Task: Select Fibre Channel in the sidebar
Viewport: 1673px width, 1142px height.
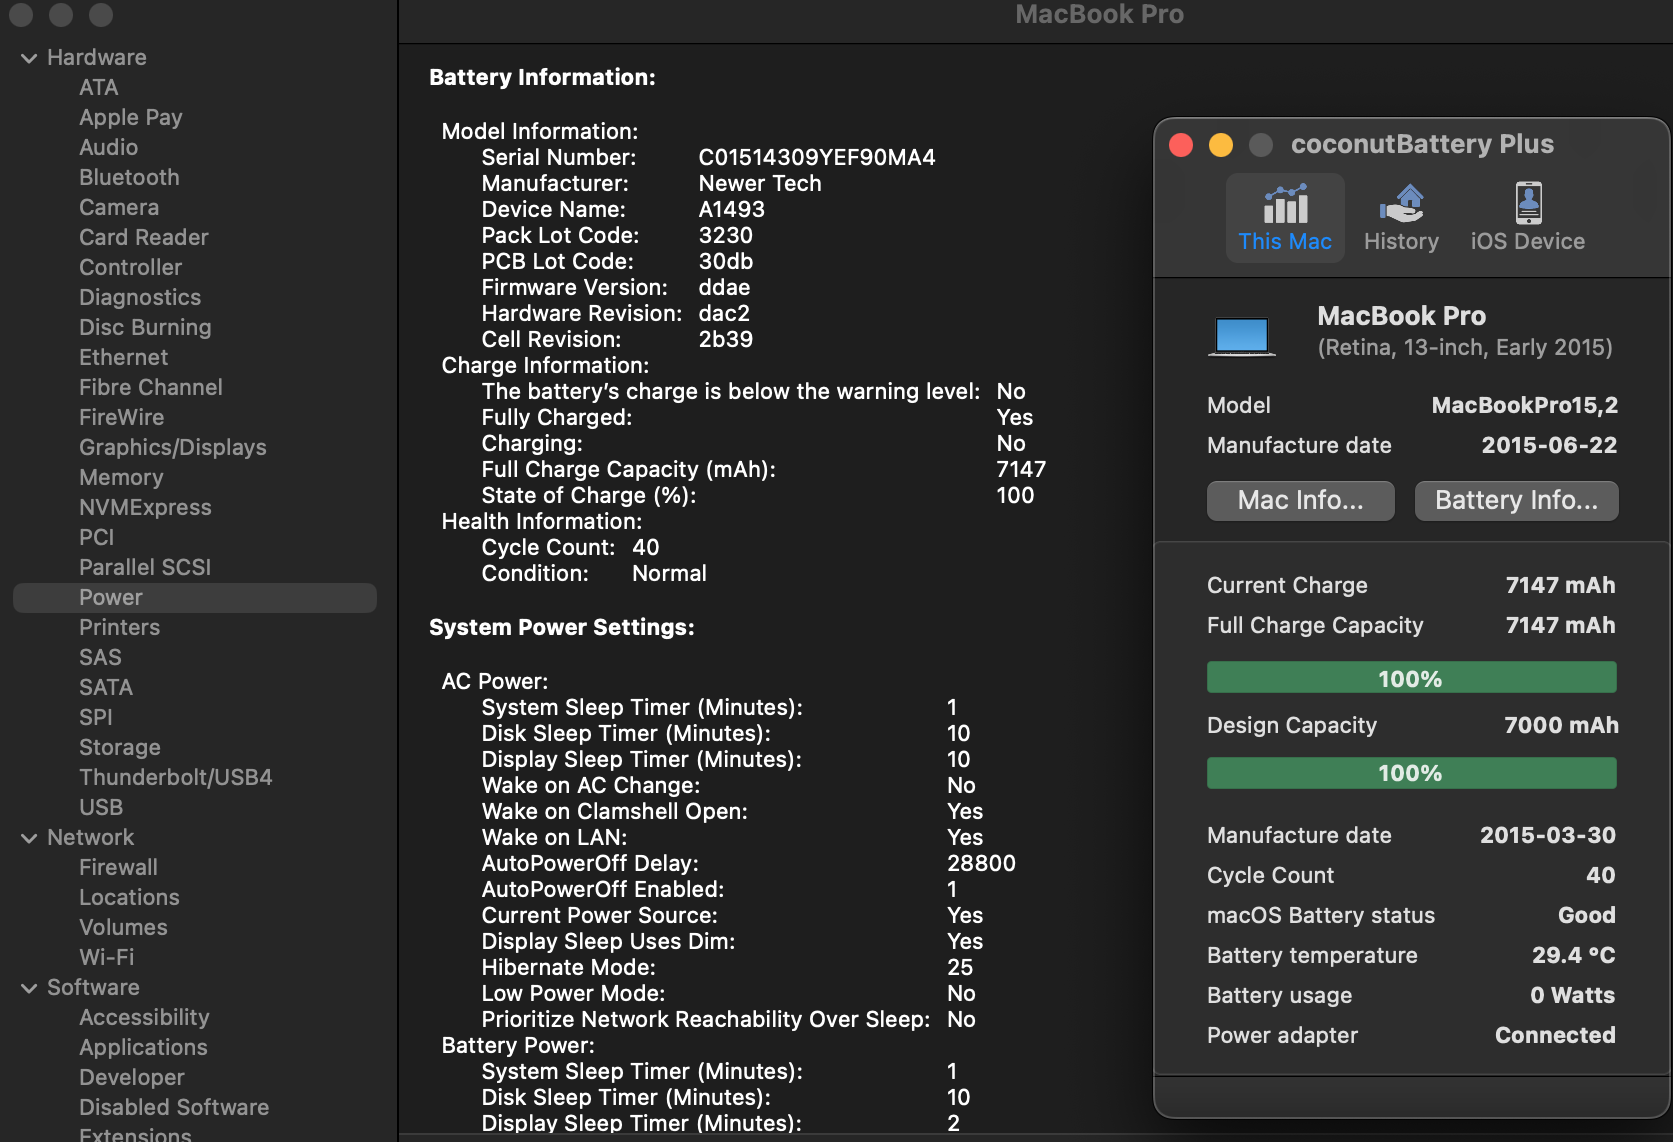Action: pyautogui.click(x=151, y=388)
